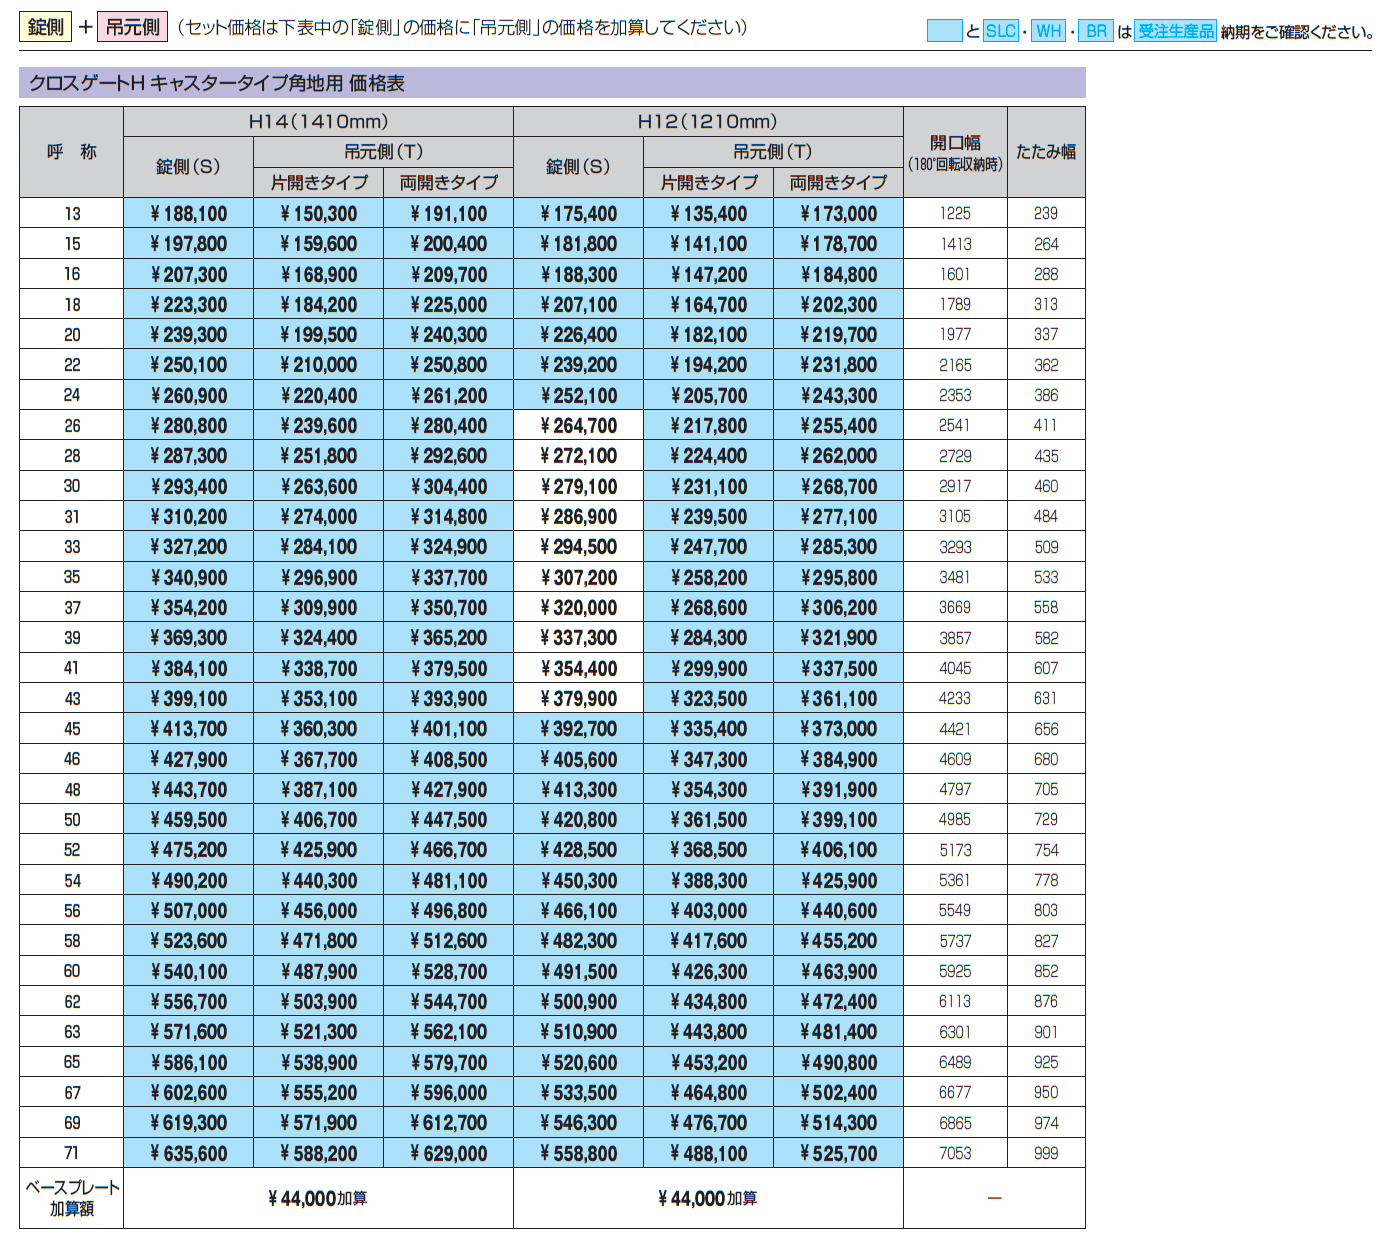Select row 71 in the 呼称 column
1394x1240 pixels.
point(71,1154)
